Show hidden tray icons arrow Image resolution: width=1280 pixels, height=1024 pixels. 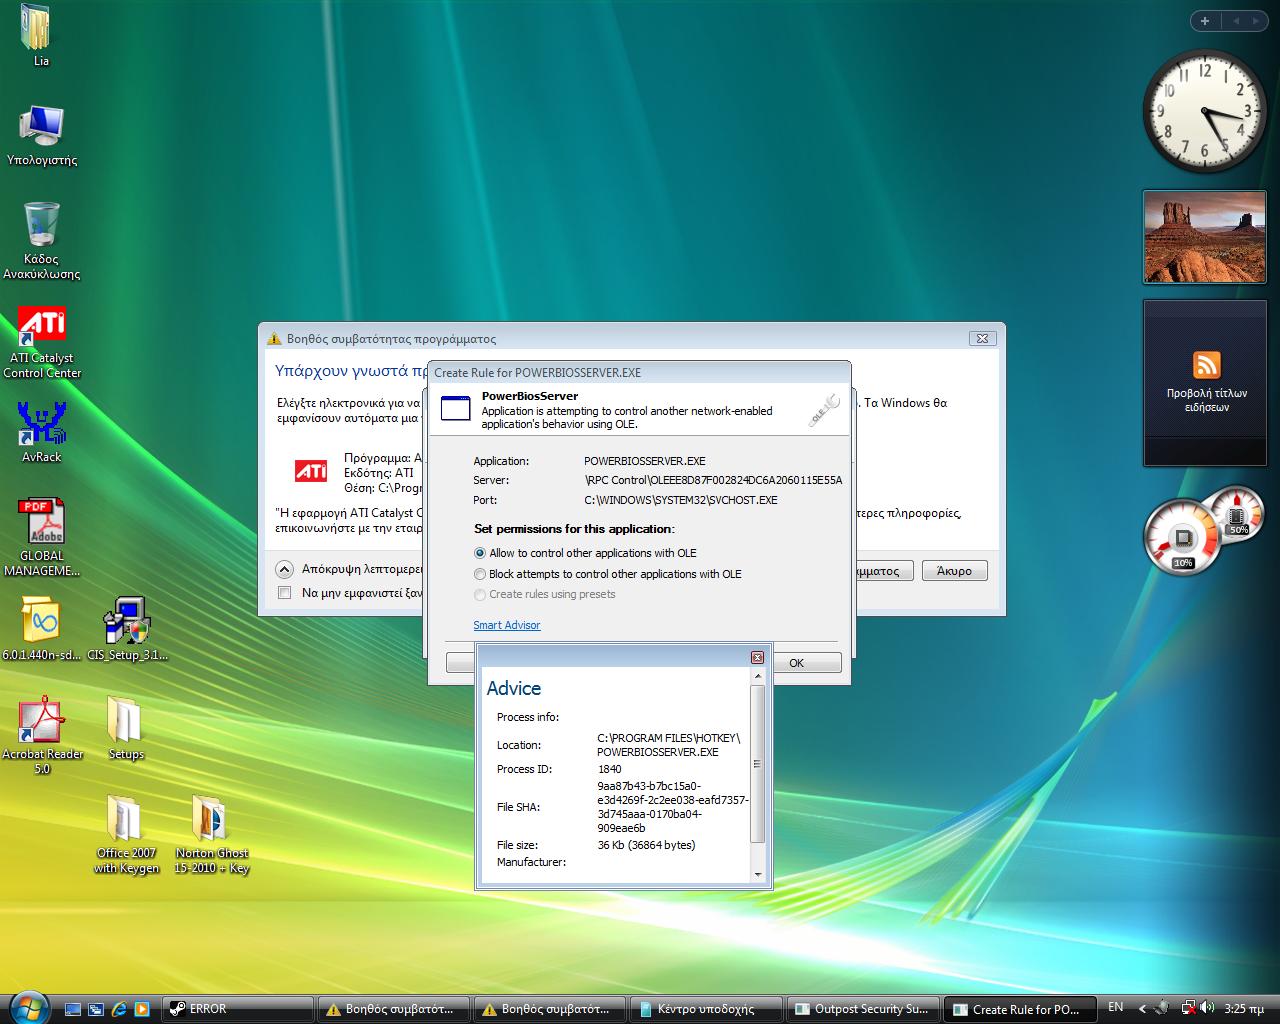click(1142, 1008)
